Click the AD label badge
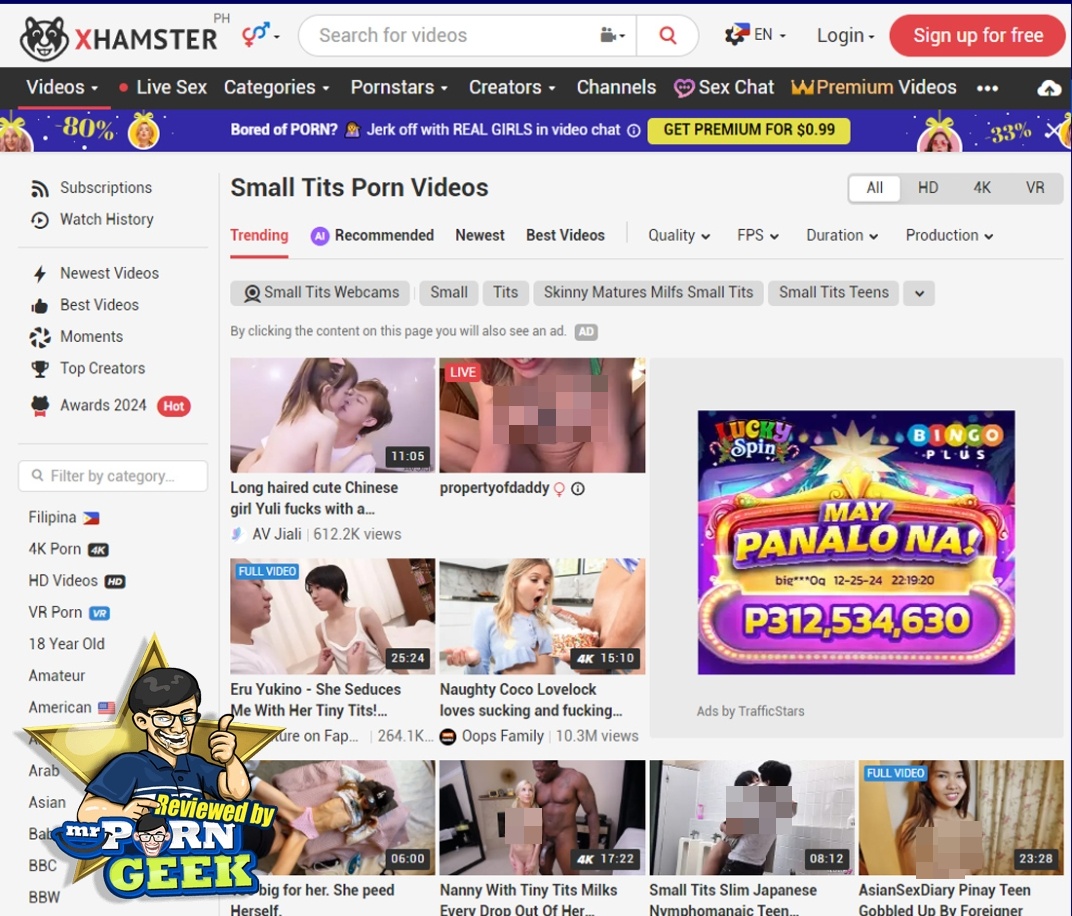This screenshot has width=1072, height=916. [x=586, y=332]
